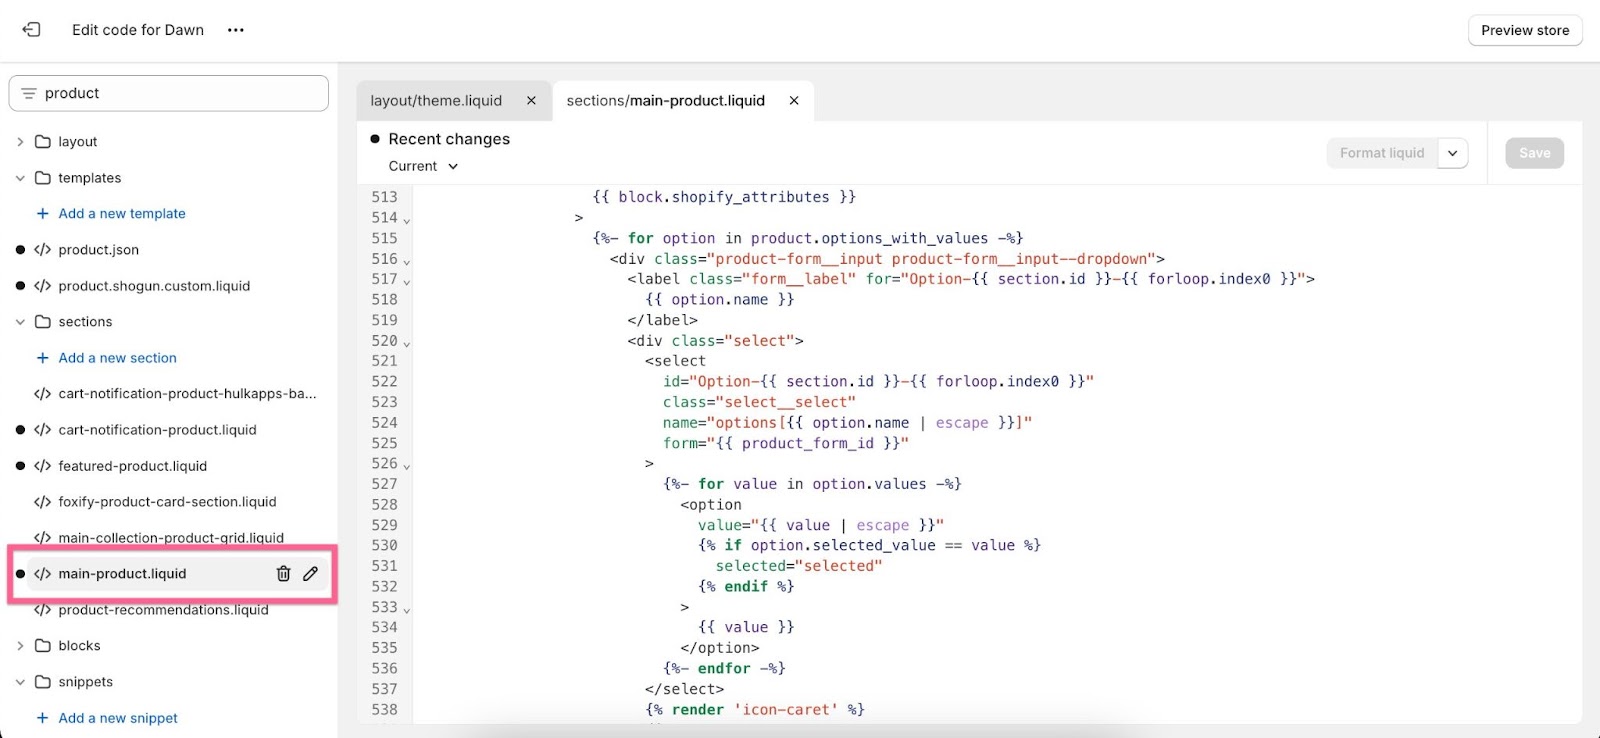Open the Format liquid dropdown arrow
Screen dimensions: 1600x738
pos(1453,153)
